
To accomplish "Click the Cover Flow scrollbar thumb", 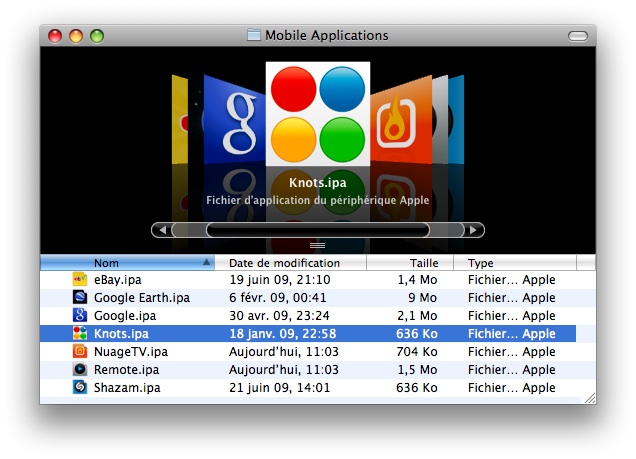I will pyautogui.click(x=318, y=230).
